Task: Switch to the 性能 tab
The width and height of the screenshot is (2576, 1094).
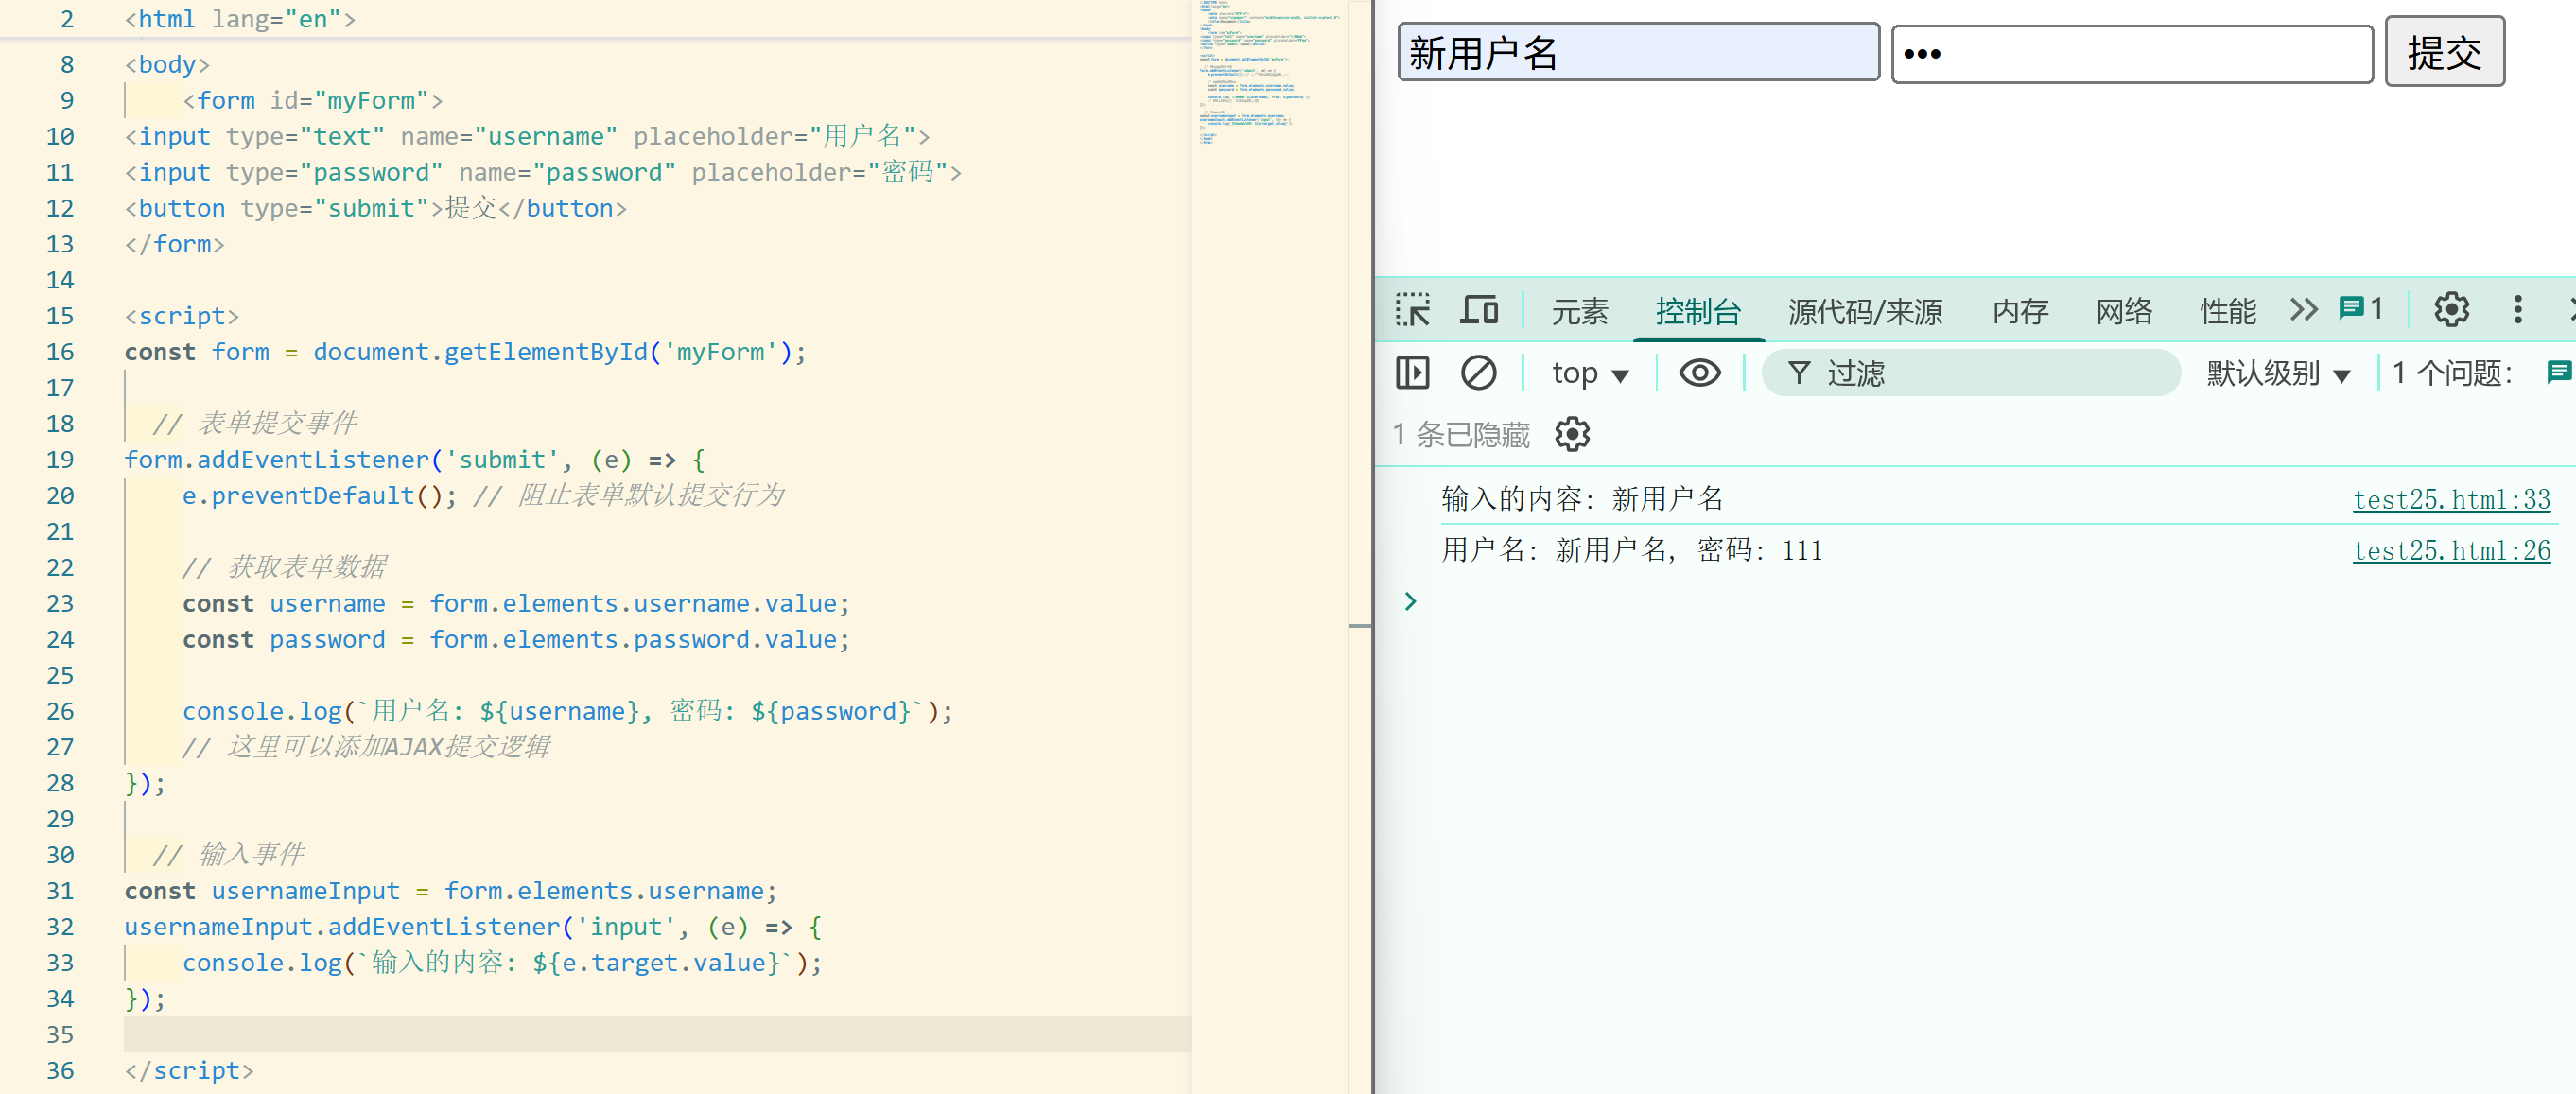Action: [x=2228, y=312]
